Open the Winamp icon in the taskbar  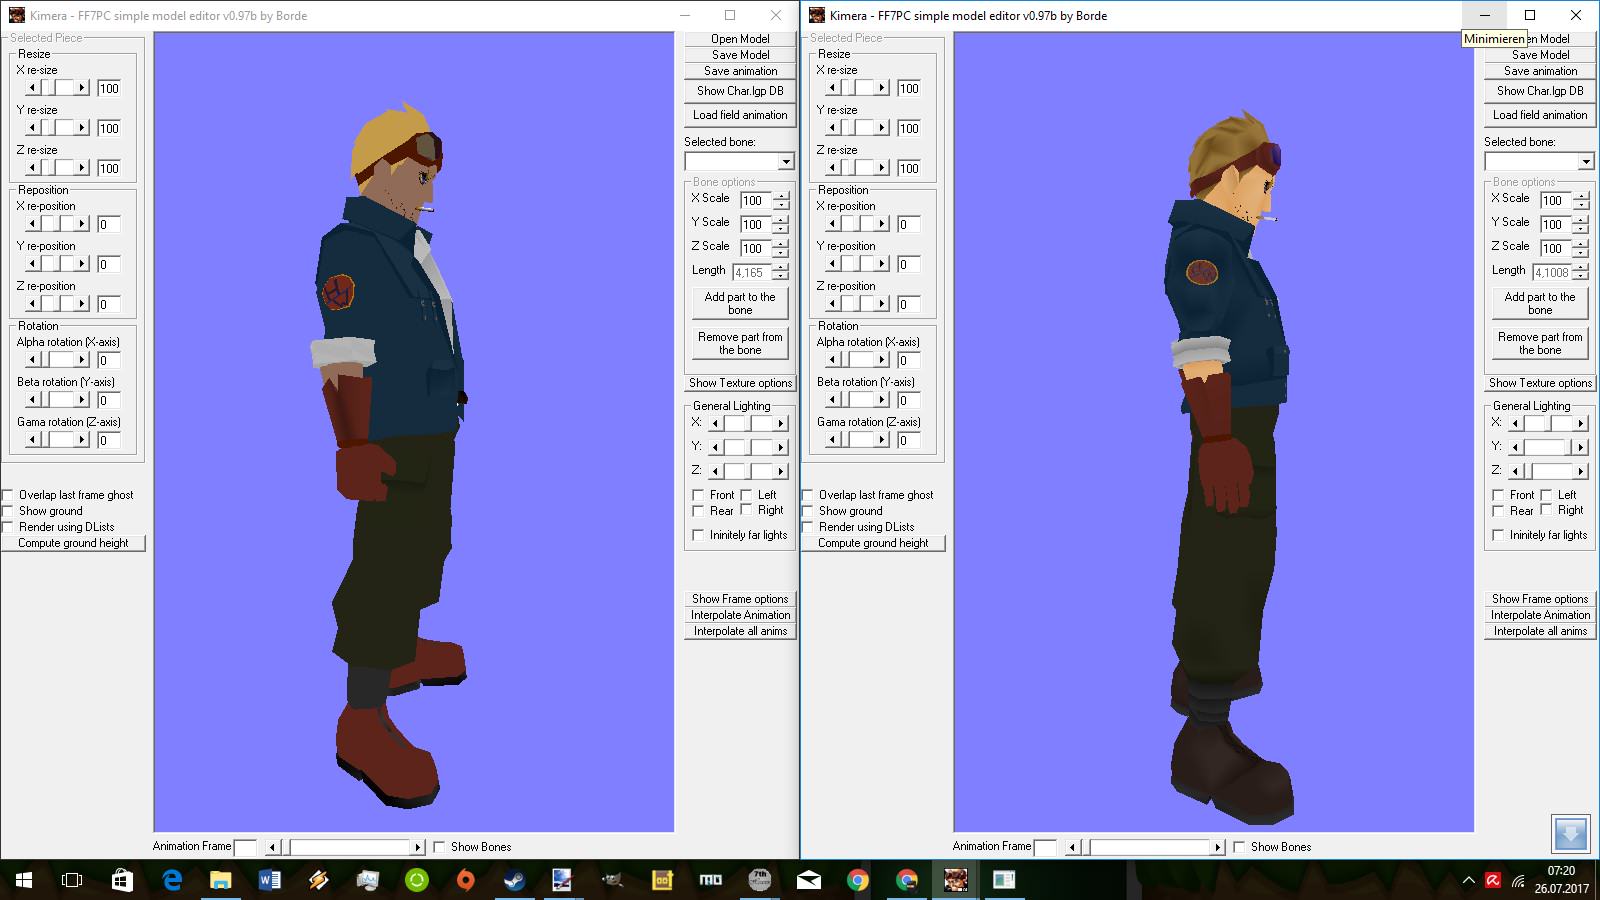pos(318,880)
